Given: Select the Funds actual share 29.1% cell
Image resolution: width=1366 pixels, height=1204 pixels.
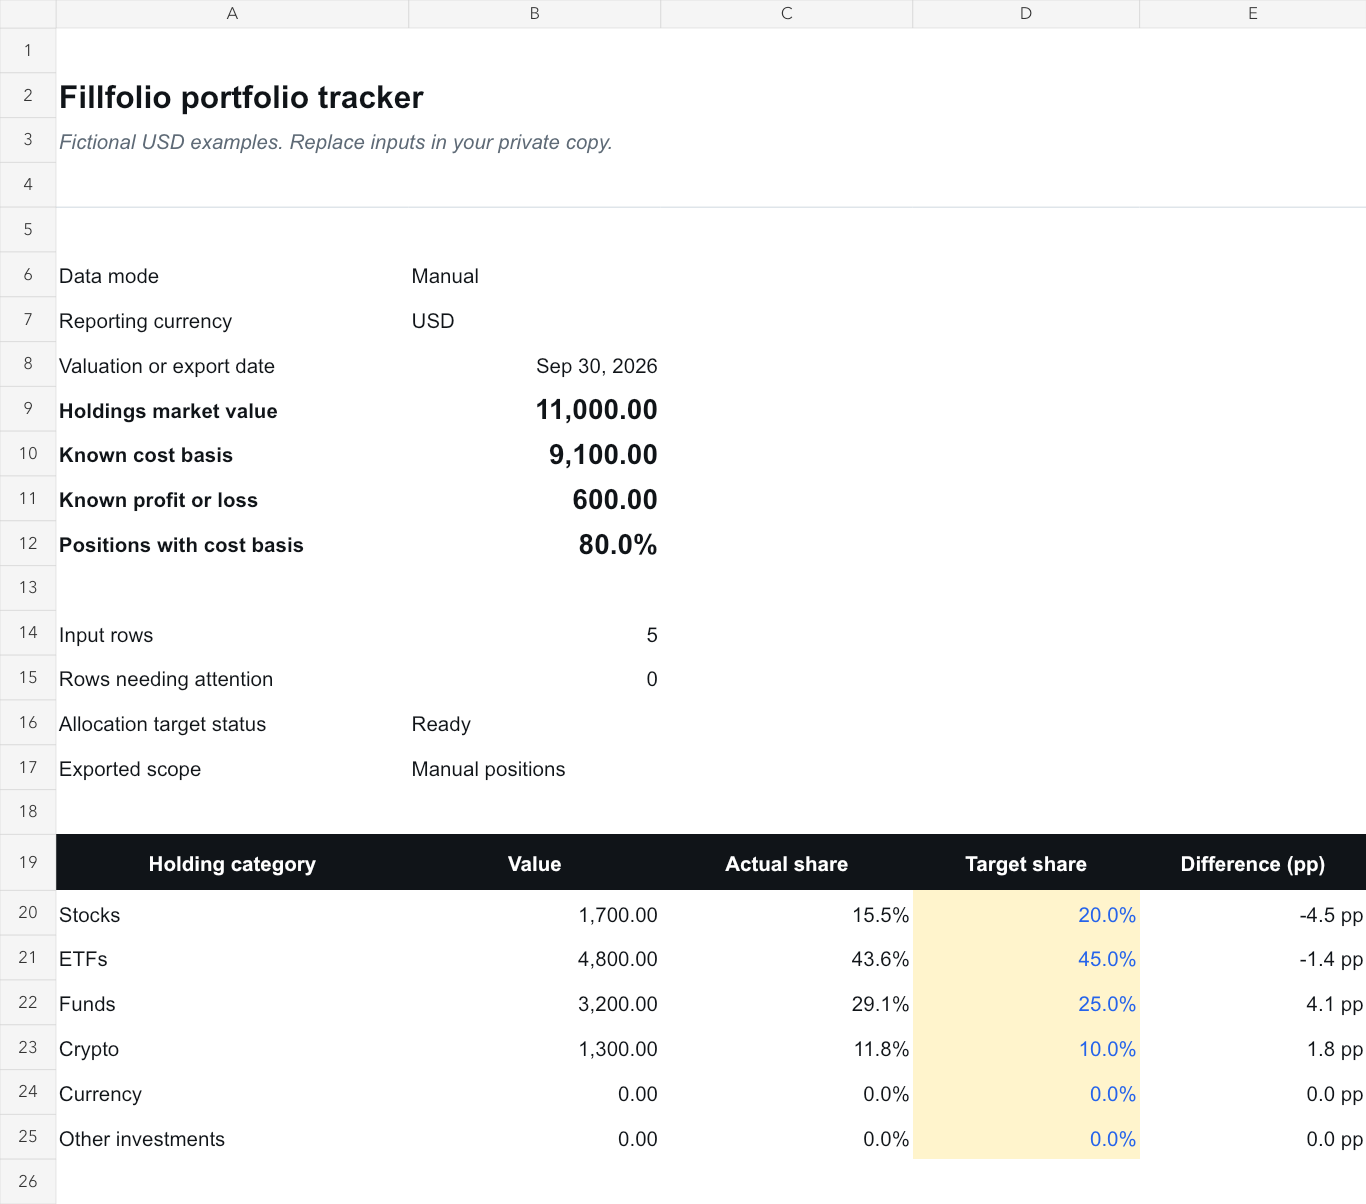Looking at the screenshot, I should point(786,1004).
